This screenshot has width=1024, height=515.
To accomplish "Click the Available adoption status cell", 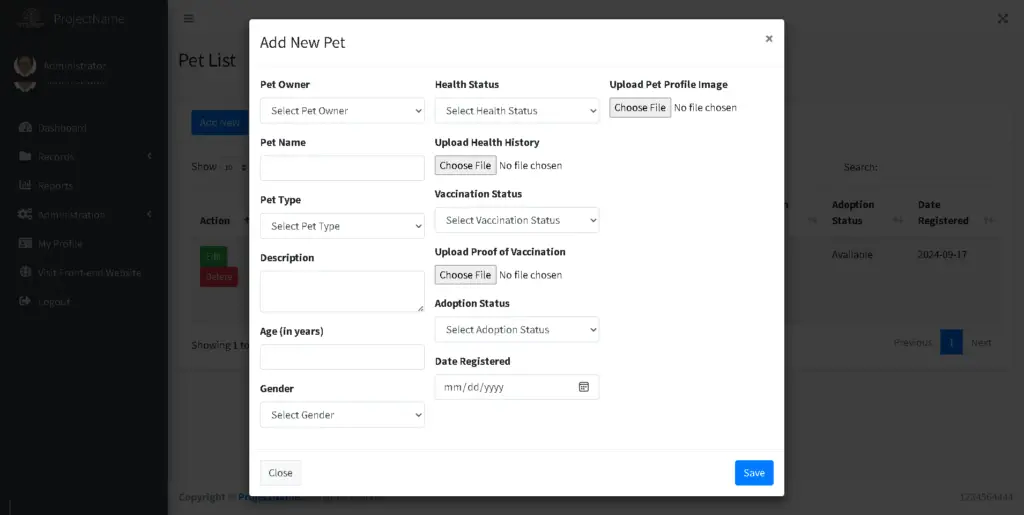I will coord(852,255).
